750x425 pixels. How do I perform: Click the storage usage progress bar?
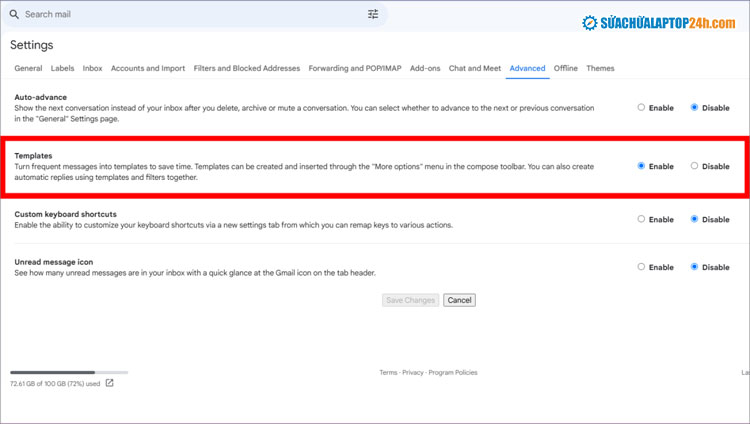tap(69, 372)
